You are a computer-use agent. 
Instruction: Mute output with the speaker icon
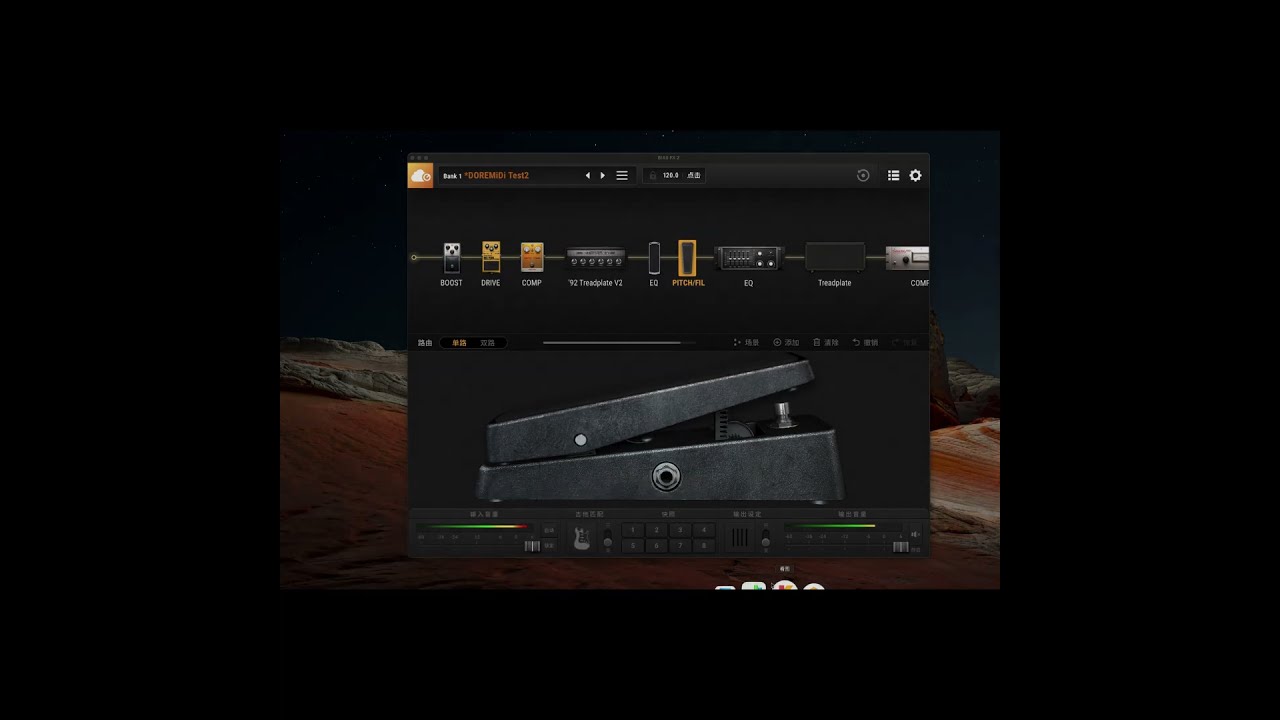click(914, 534)
